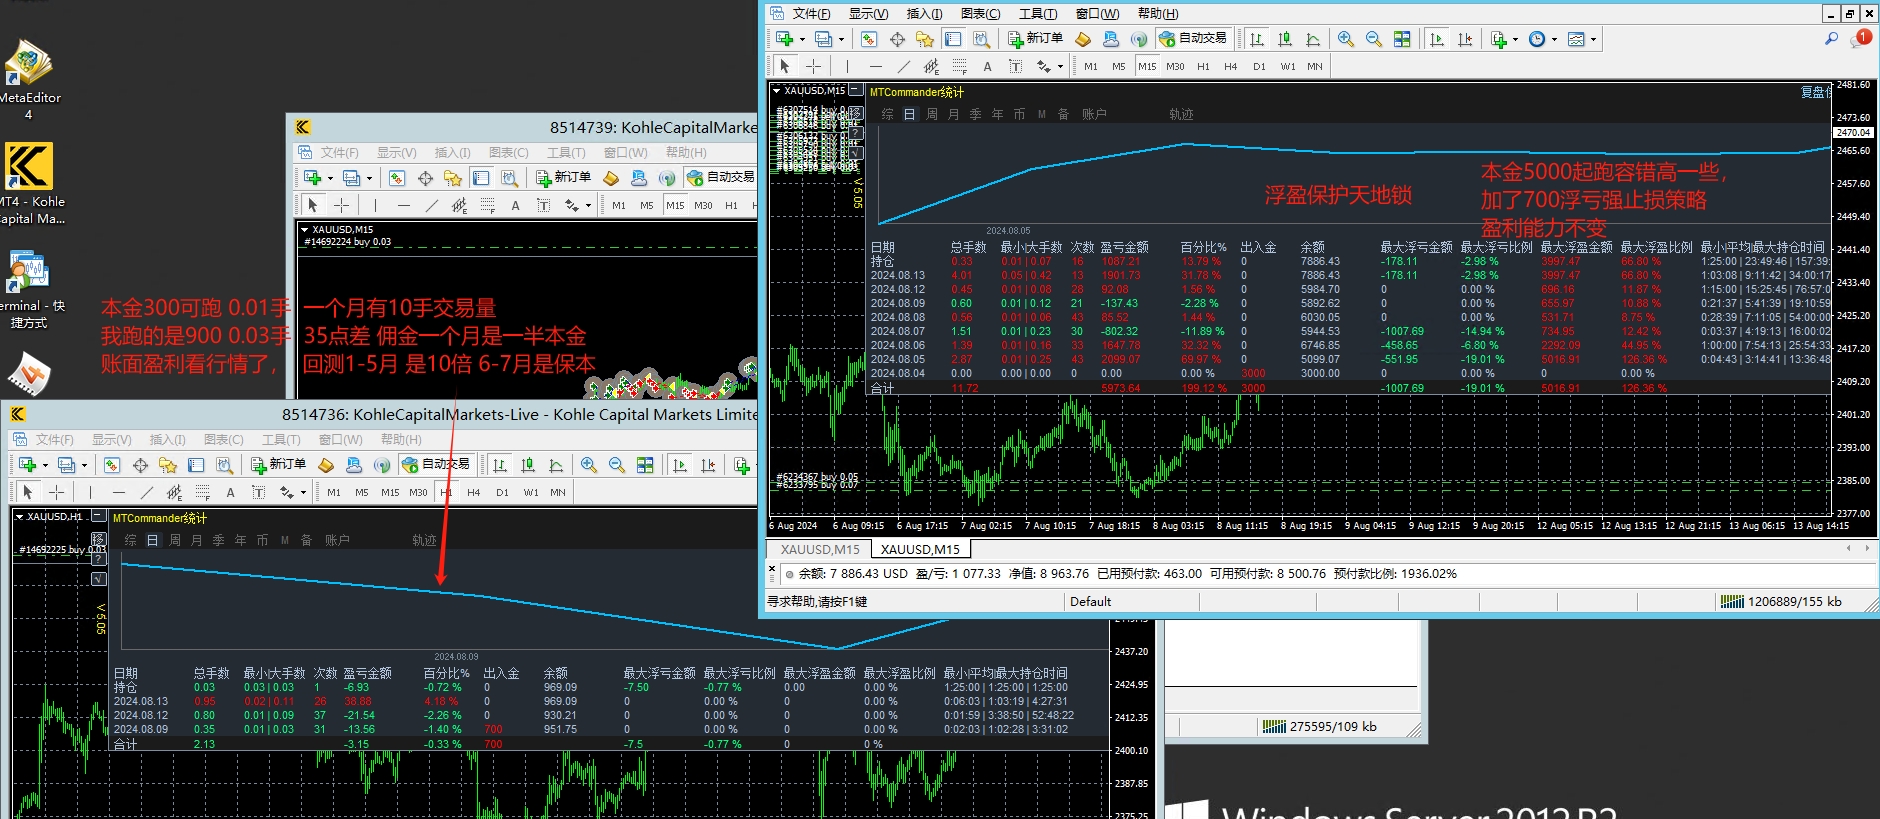Click 新订单 button in the active MT4 window

tap(1035, 39)
